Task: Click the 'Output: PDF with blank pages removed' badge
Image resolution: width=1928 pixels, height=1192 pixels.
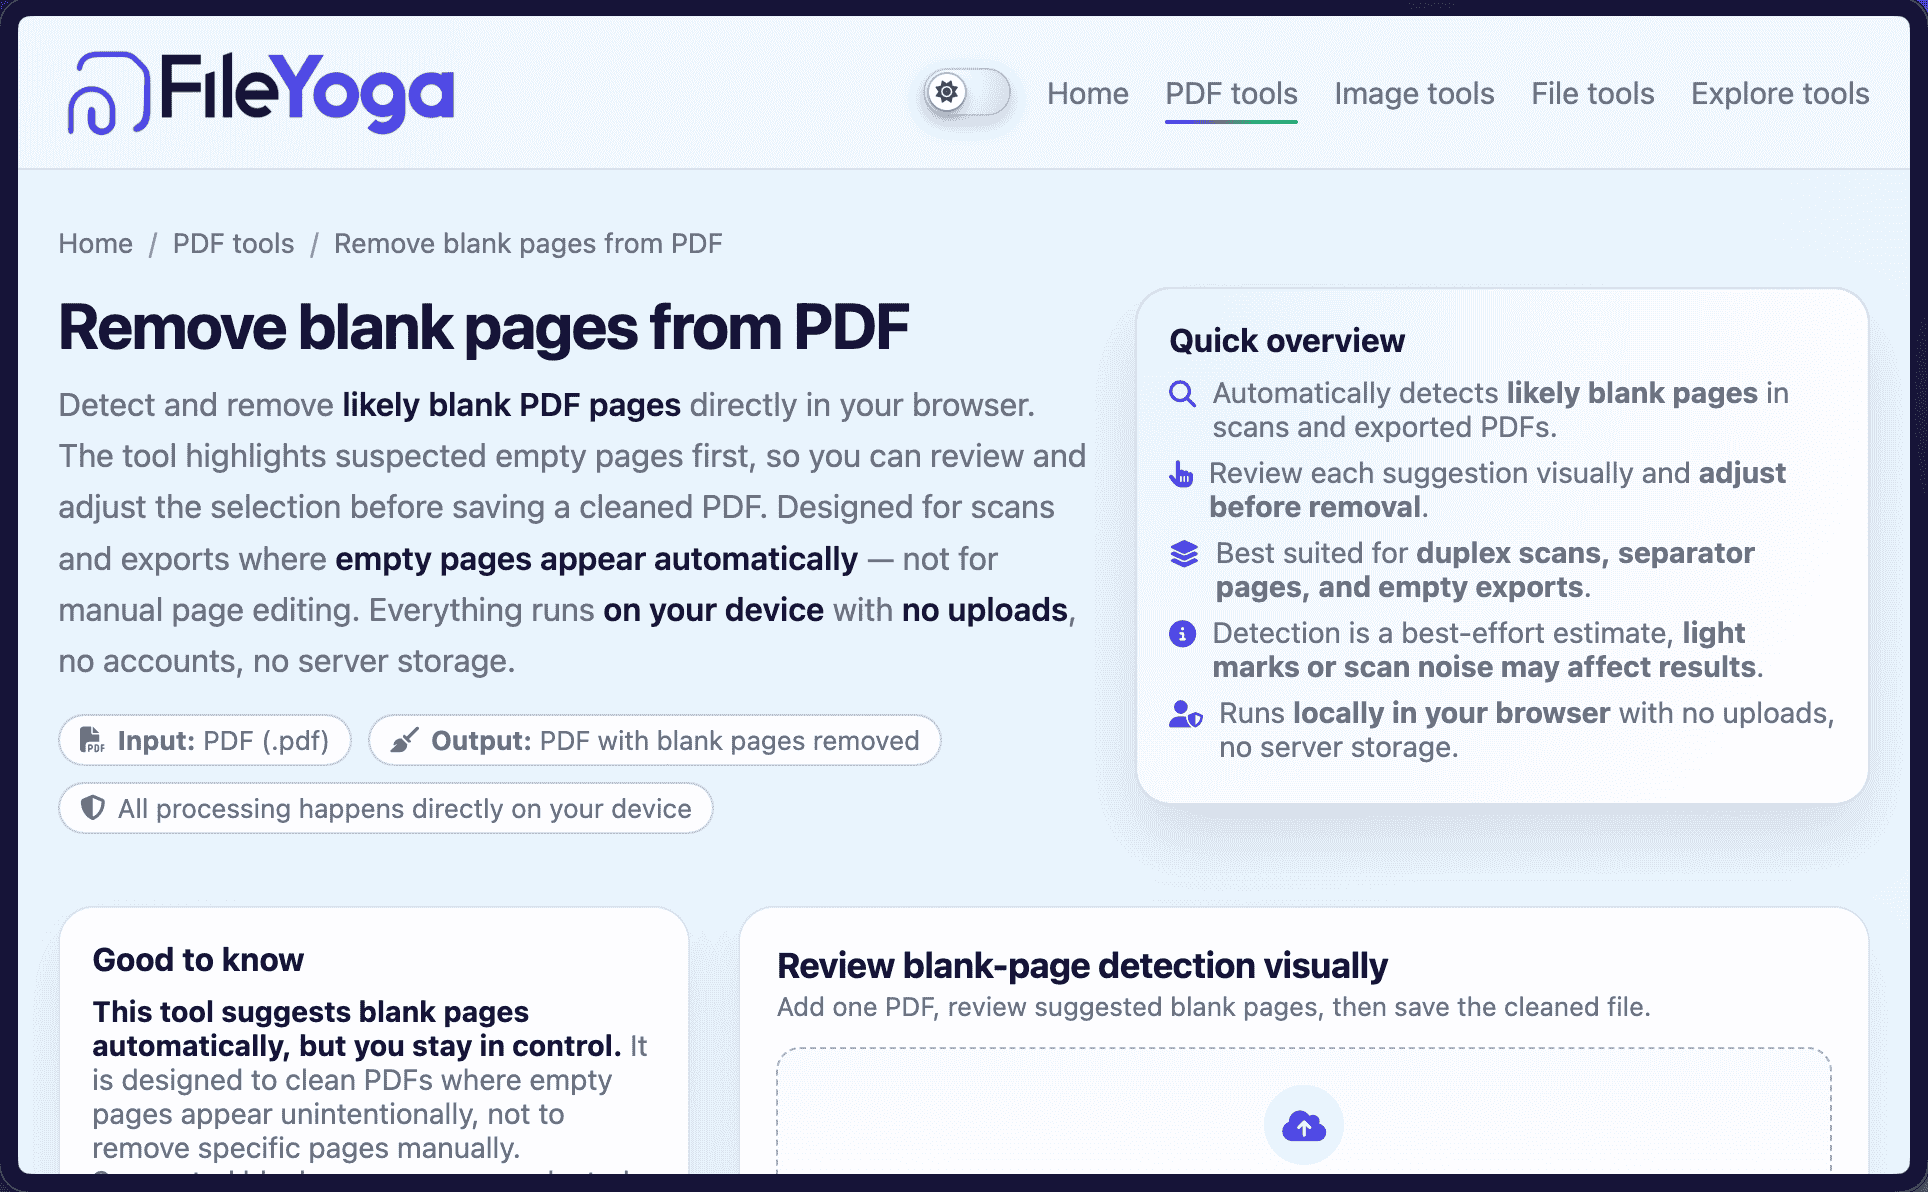Action: point(655,740)
